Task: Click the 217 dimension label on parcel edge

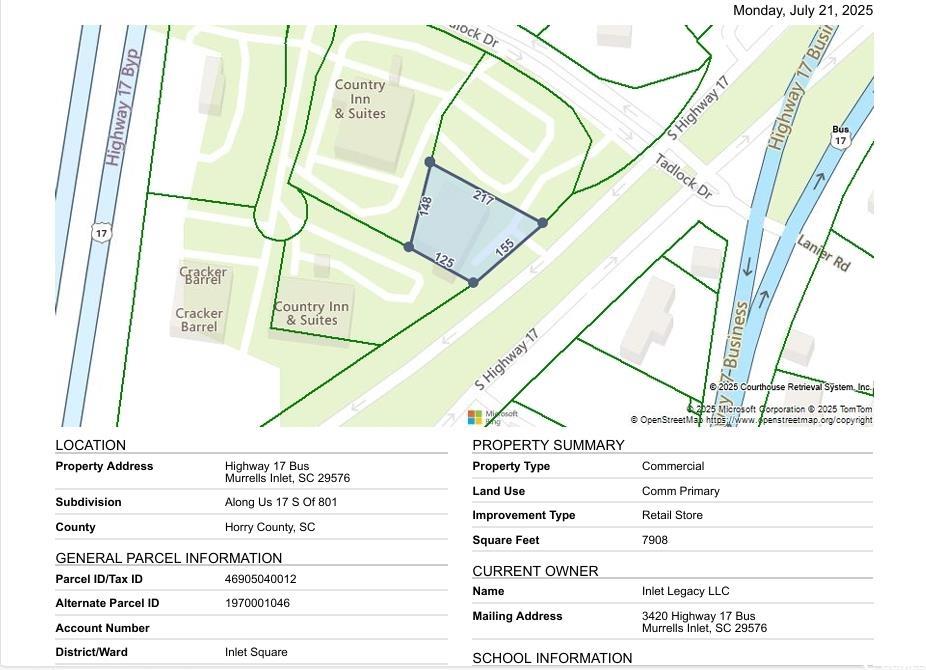Action: 484,198
